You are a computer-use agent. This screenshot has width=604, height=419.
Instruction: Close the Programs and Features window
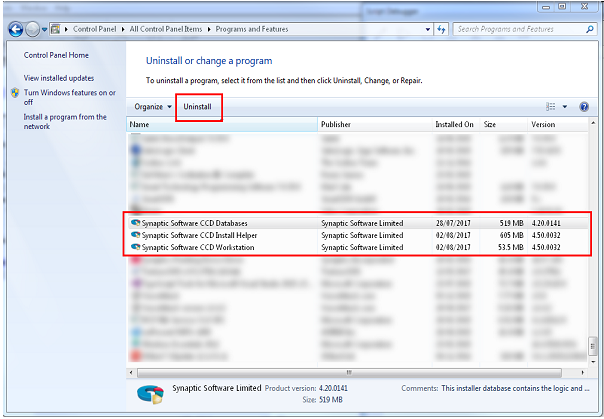pyautogui.click(x=585, y=7)
